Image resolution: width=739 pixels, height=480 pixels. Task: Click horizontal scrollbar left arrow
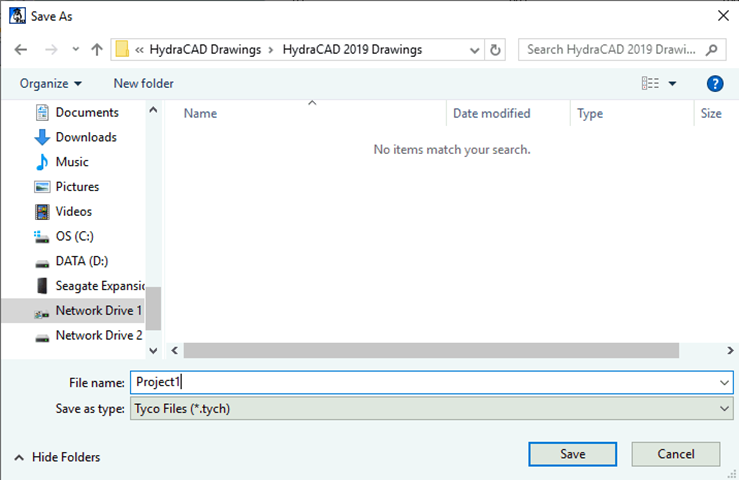(175, 350)
